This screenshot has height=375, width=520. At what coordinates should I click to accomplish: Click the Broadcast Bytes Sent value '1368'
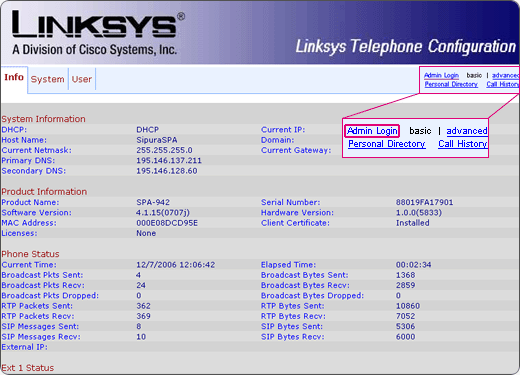click(405, 275)
